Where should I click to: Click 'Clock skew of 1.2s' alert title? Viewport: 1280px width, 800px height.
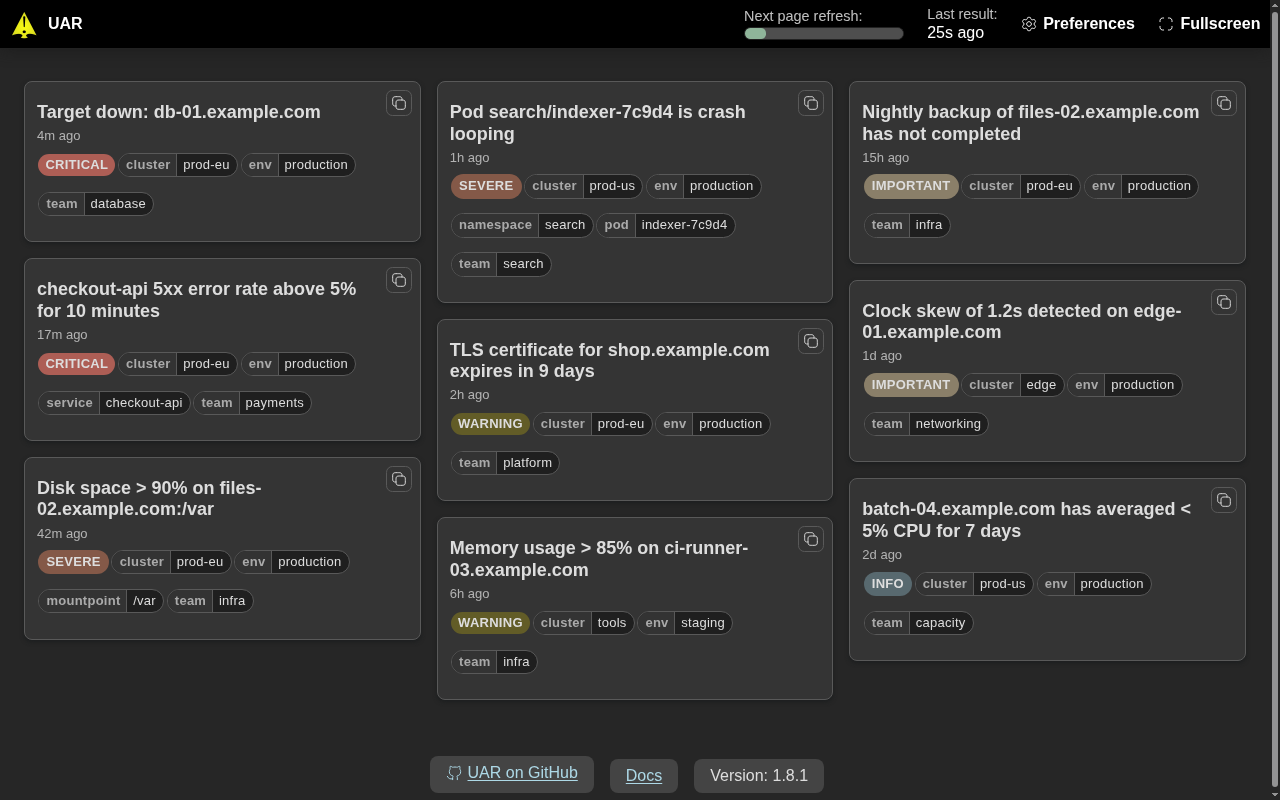point(1022,321)
